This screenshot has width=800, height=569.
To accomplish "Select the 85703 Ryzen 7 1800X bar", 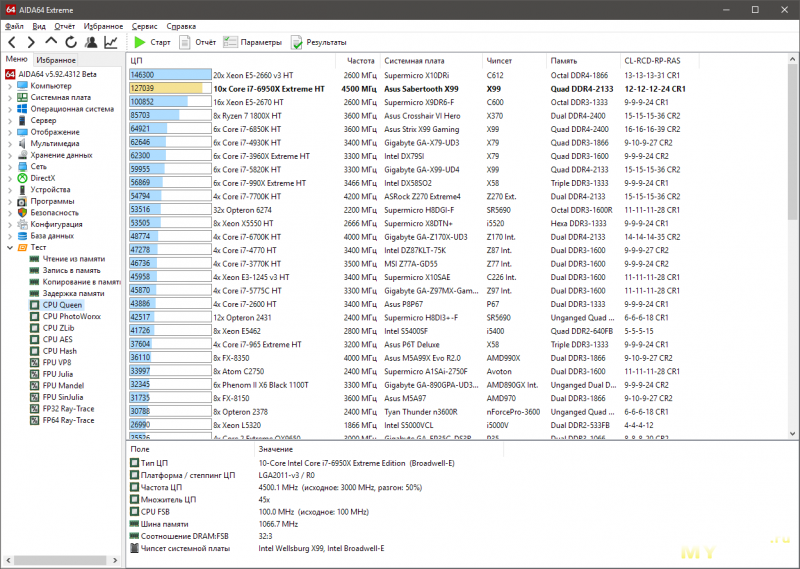I will [170, 115].
